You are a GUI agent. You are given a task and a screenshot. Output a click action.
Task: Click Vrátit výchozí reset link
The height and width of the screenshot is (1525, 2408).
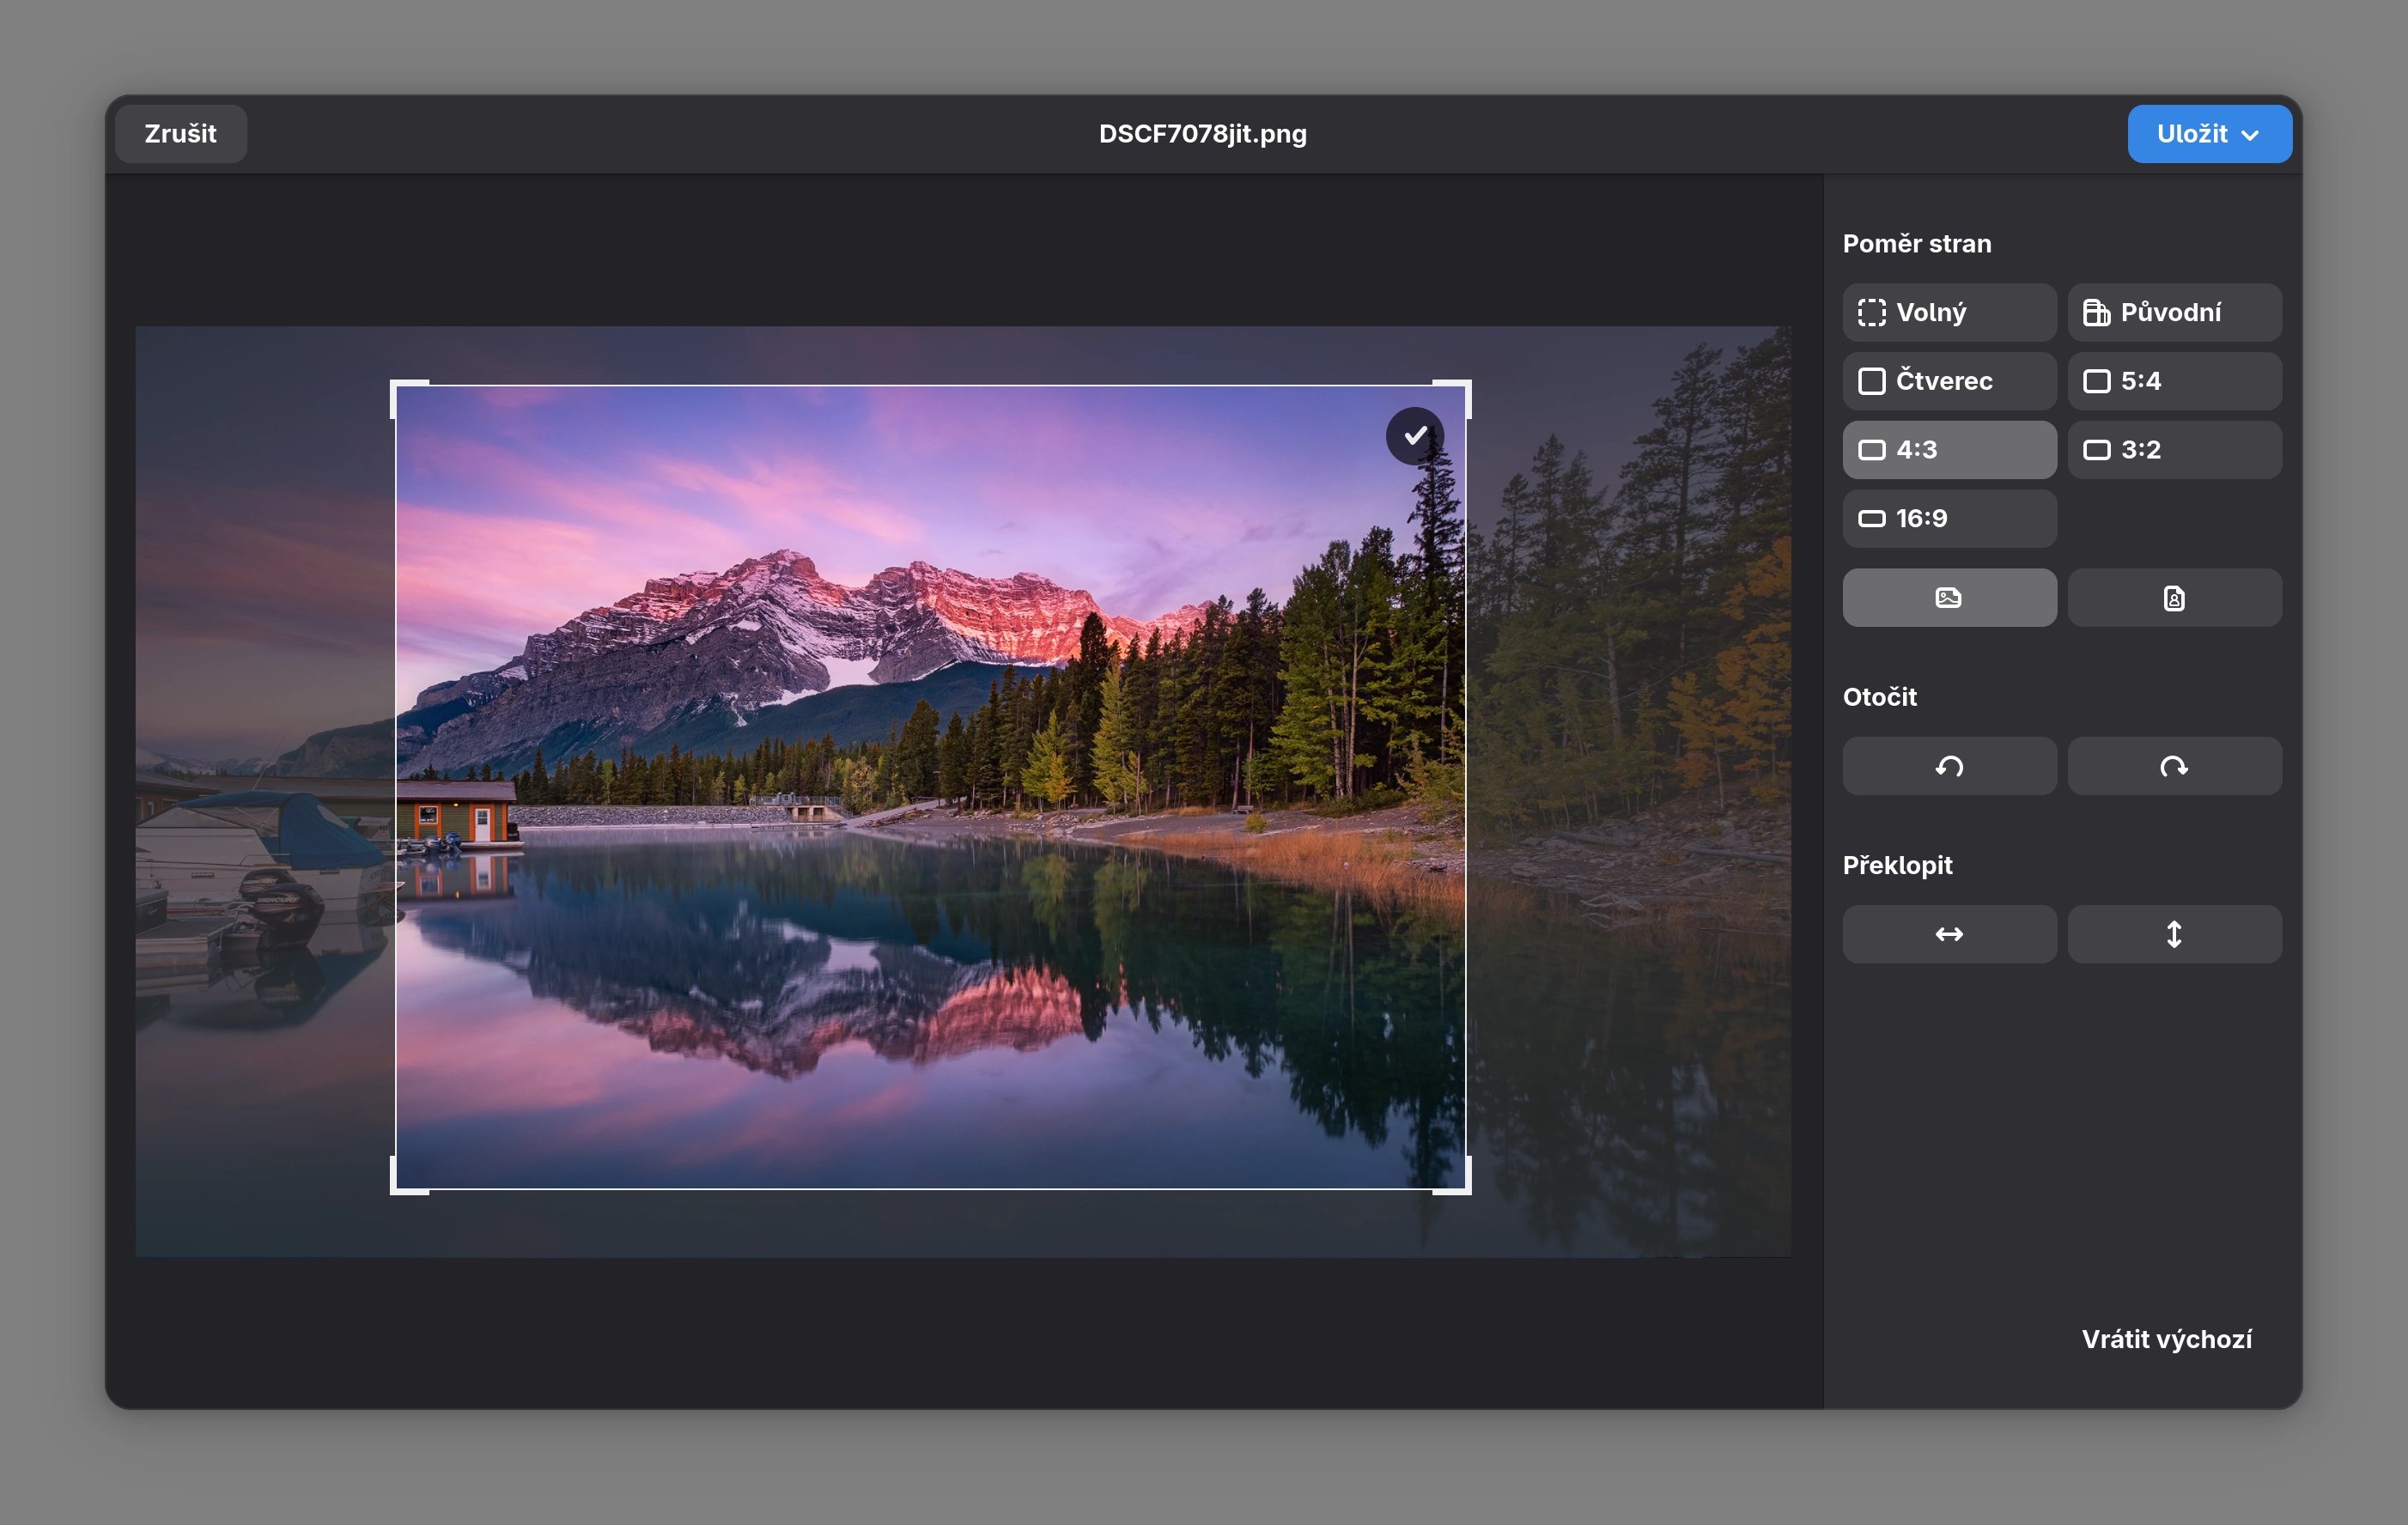coord(2166,1339)
